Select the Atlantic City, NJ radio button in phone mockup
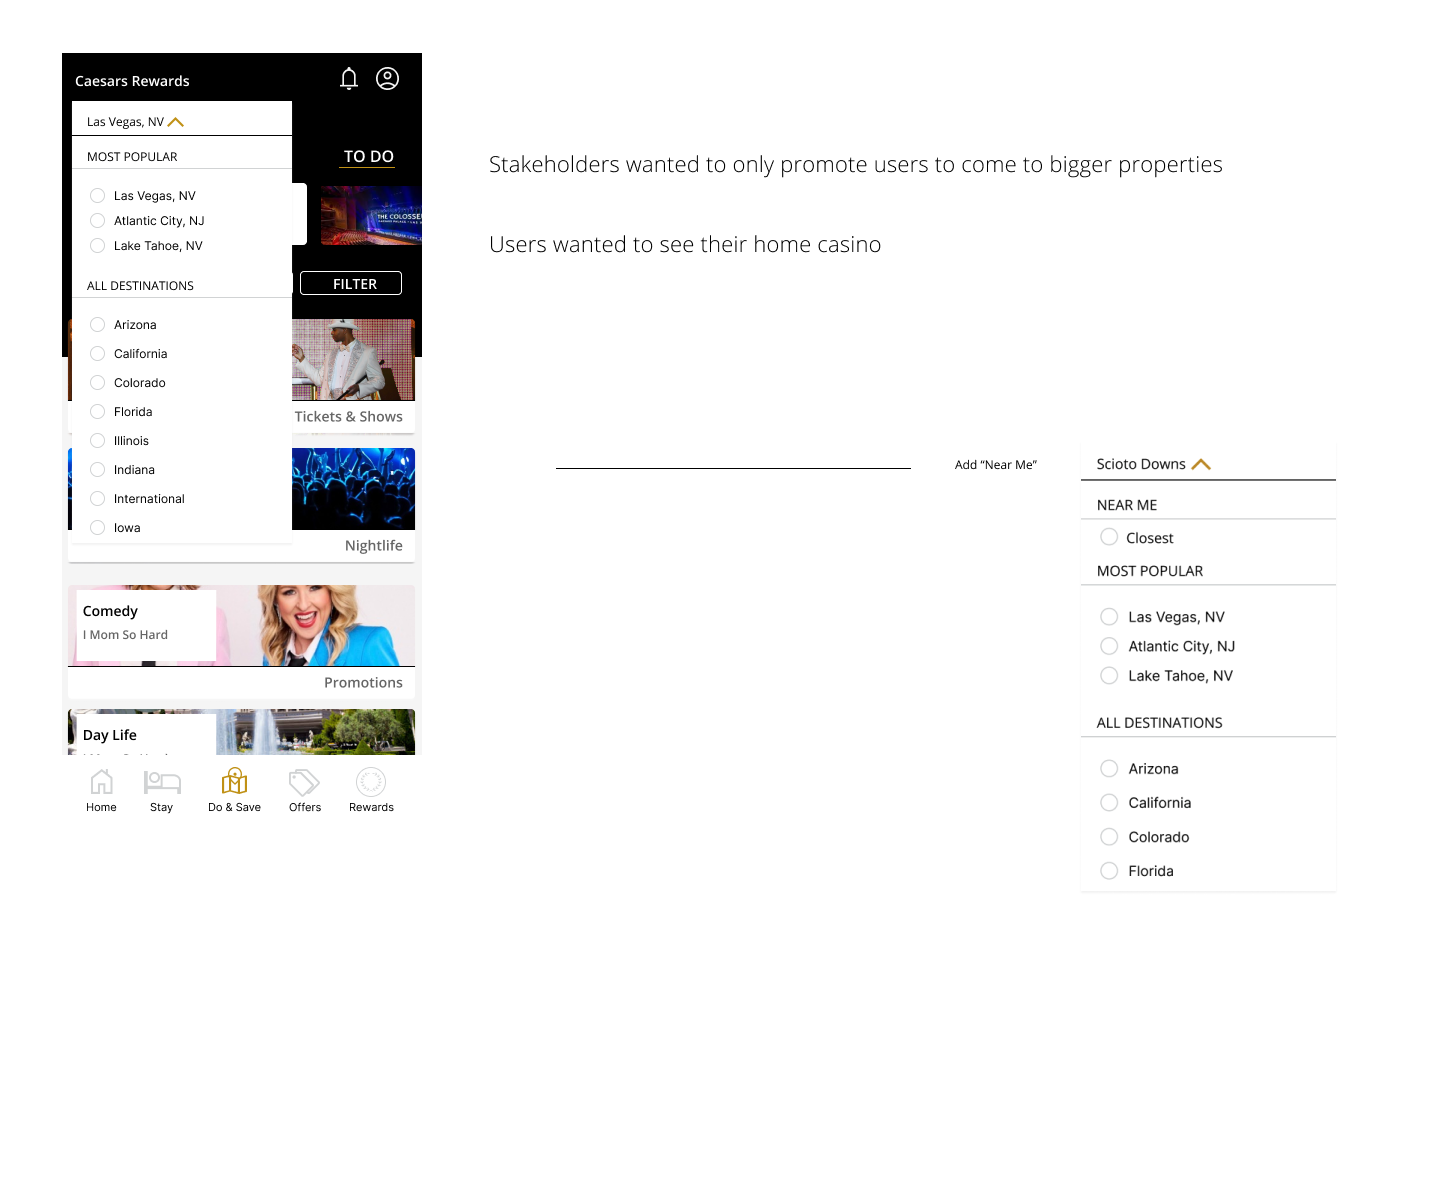The image size is (1440, 1200). [x=98, y=221]
